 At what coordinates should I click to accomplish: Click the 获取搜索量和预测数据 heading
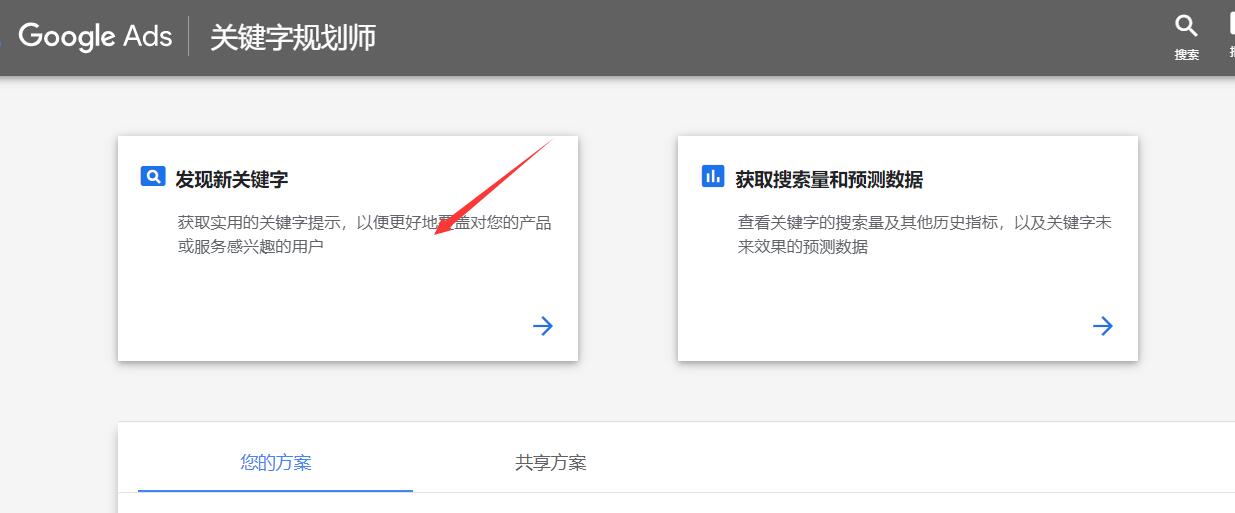(x=829, y=180)
